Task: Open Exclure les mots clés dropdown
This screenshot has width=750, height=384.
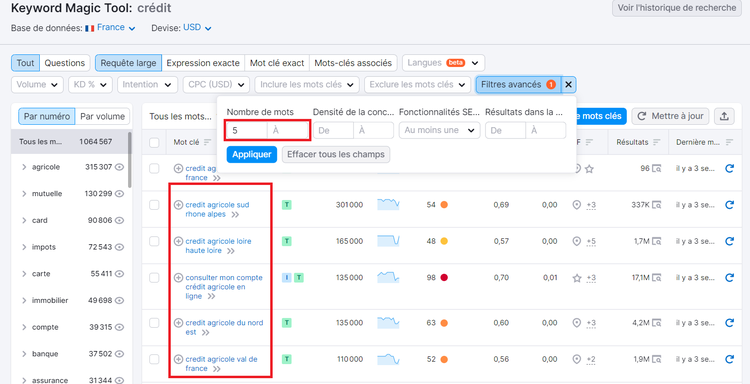Action: (x=417, y=85)
